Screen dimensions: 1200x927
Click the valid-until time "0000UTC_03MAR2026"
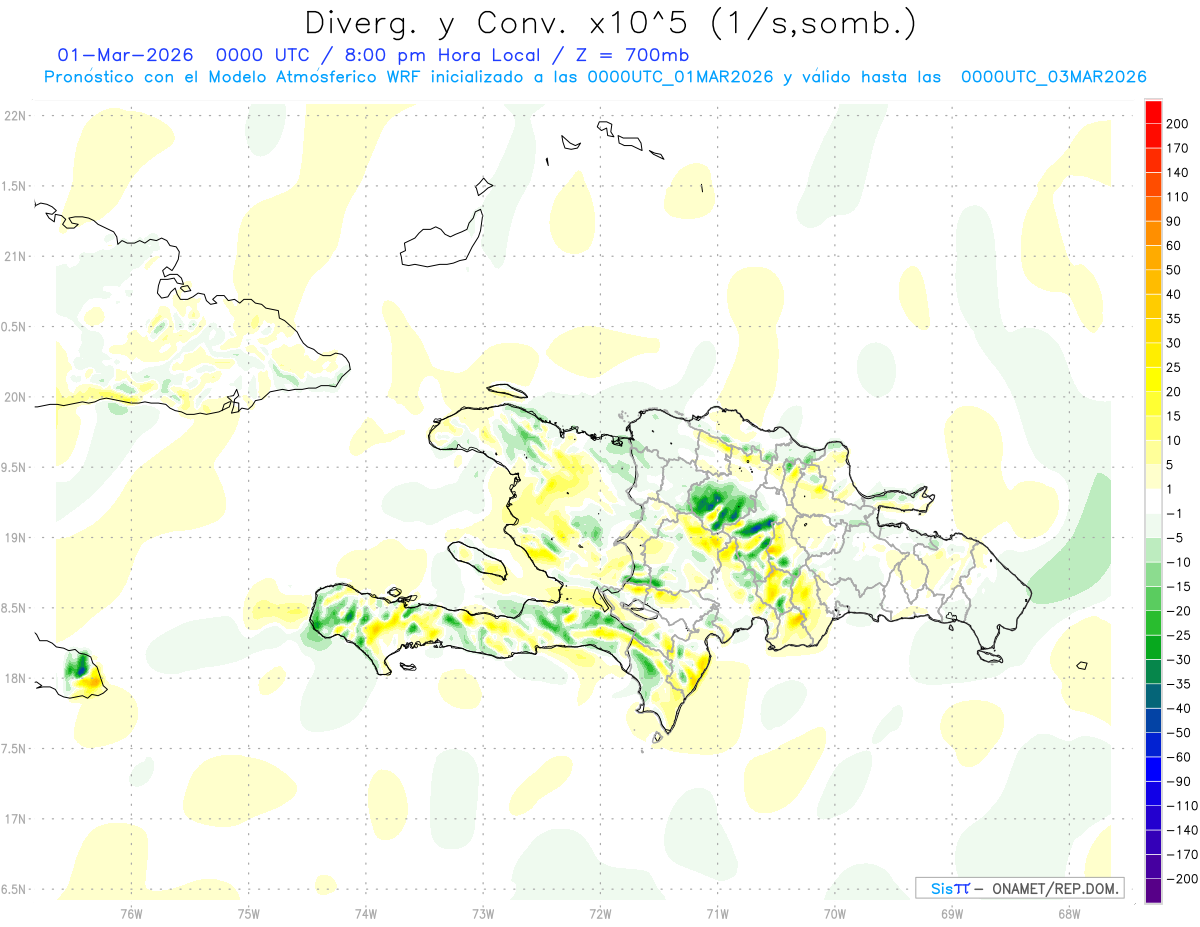click(x=1053, y=77)
